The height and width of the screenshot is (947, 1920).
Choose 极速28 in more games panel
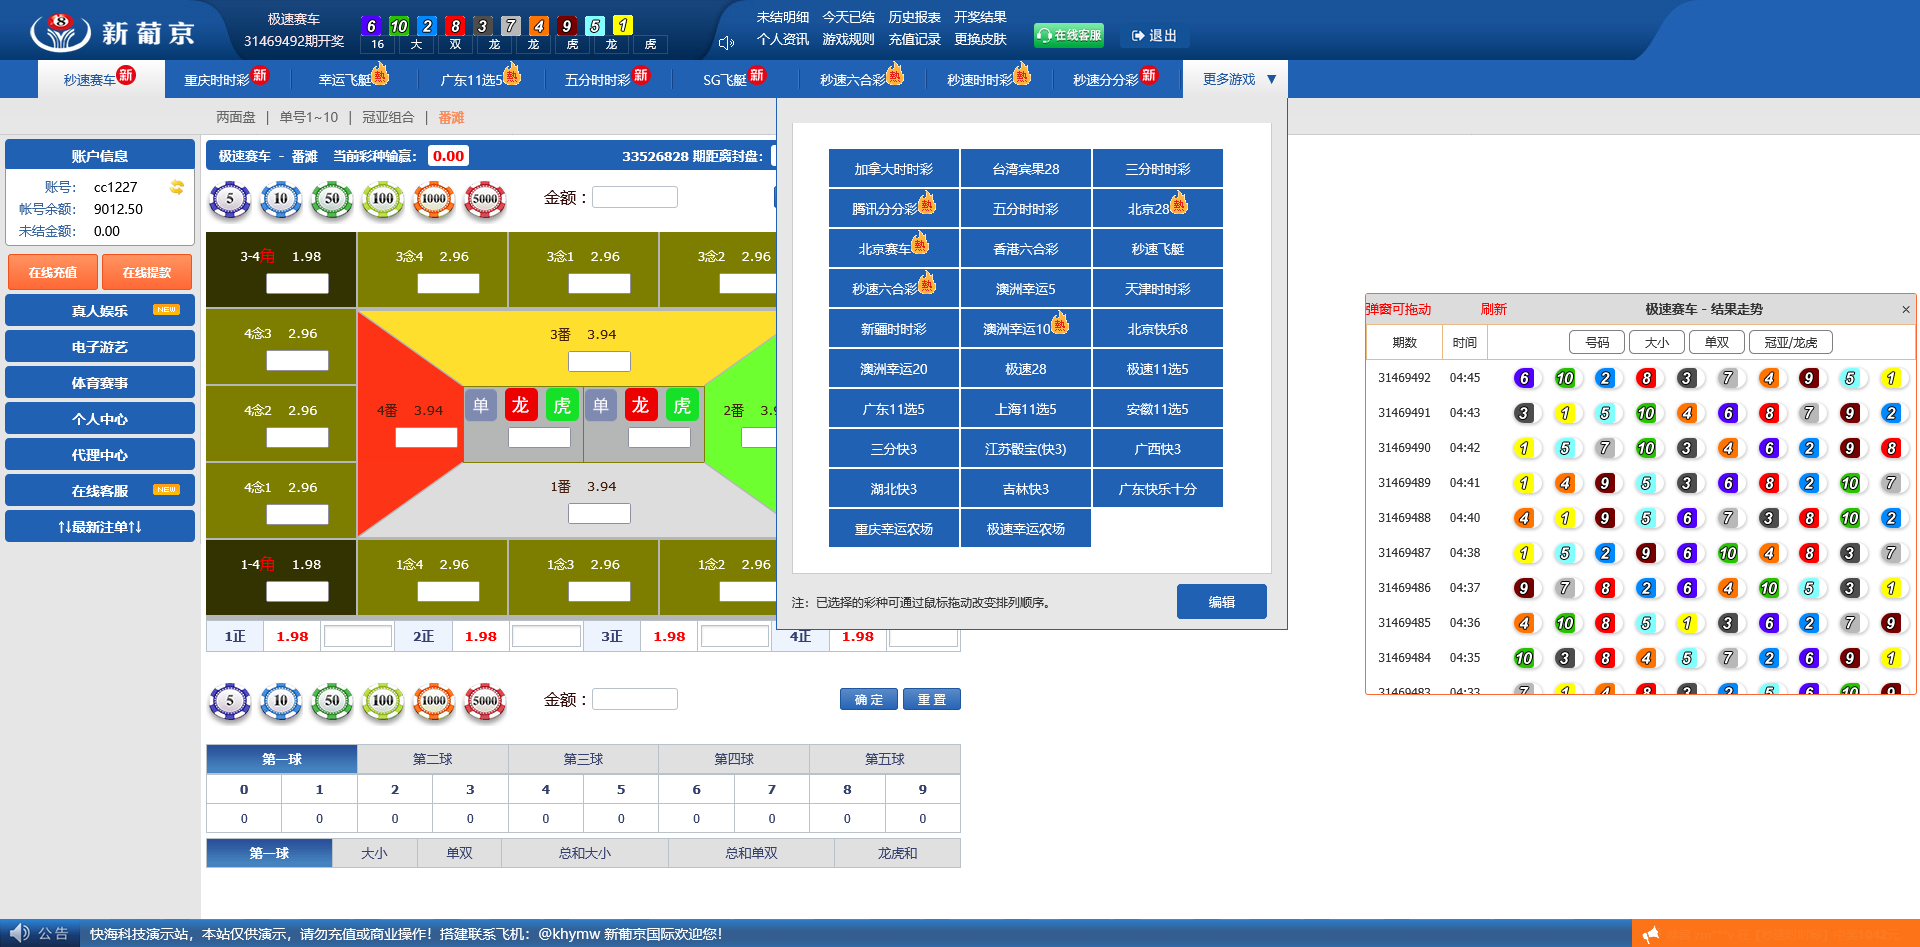[1026, 368]
